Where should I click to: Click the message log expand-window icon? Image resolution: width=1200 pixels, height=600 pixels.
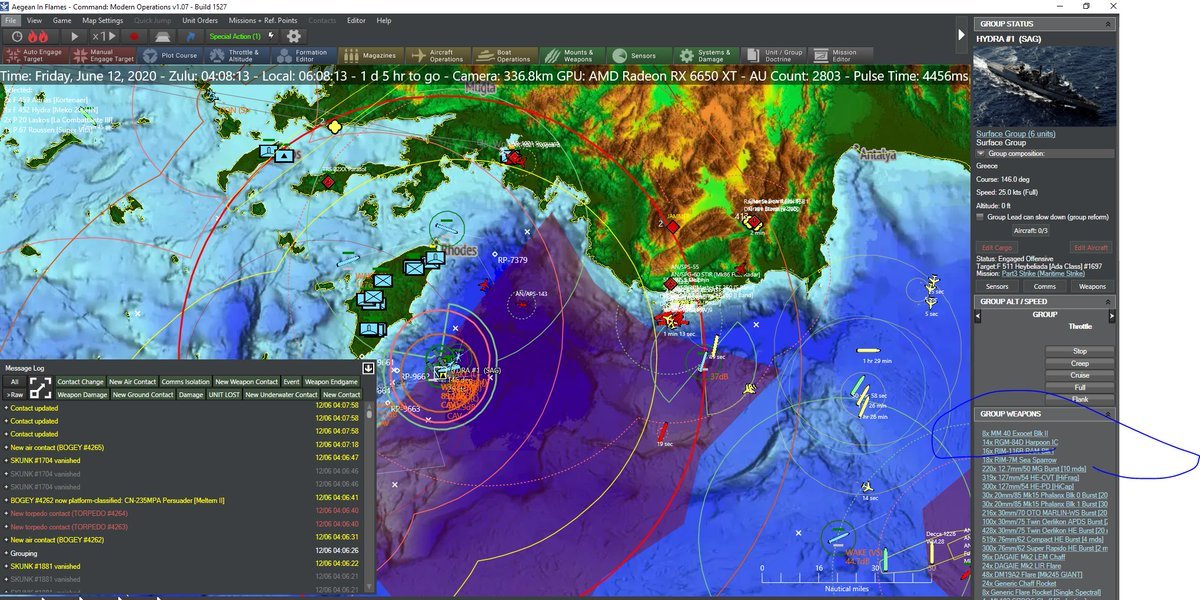tap(40, 386)
